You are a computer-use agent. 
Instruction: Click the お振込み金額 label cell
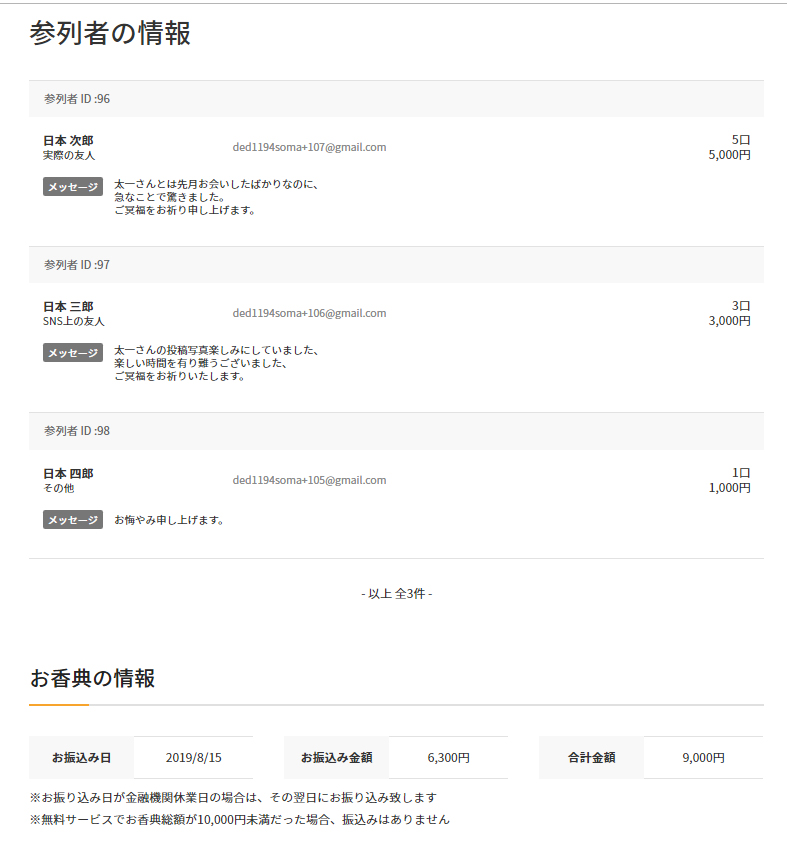(x=337, y=758)
